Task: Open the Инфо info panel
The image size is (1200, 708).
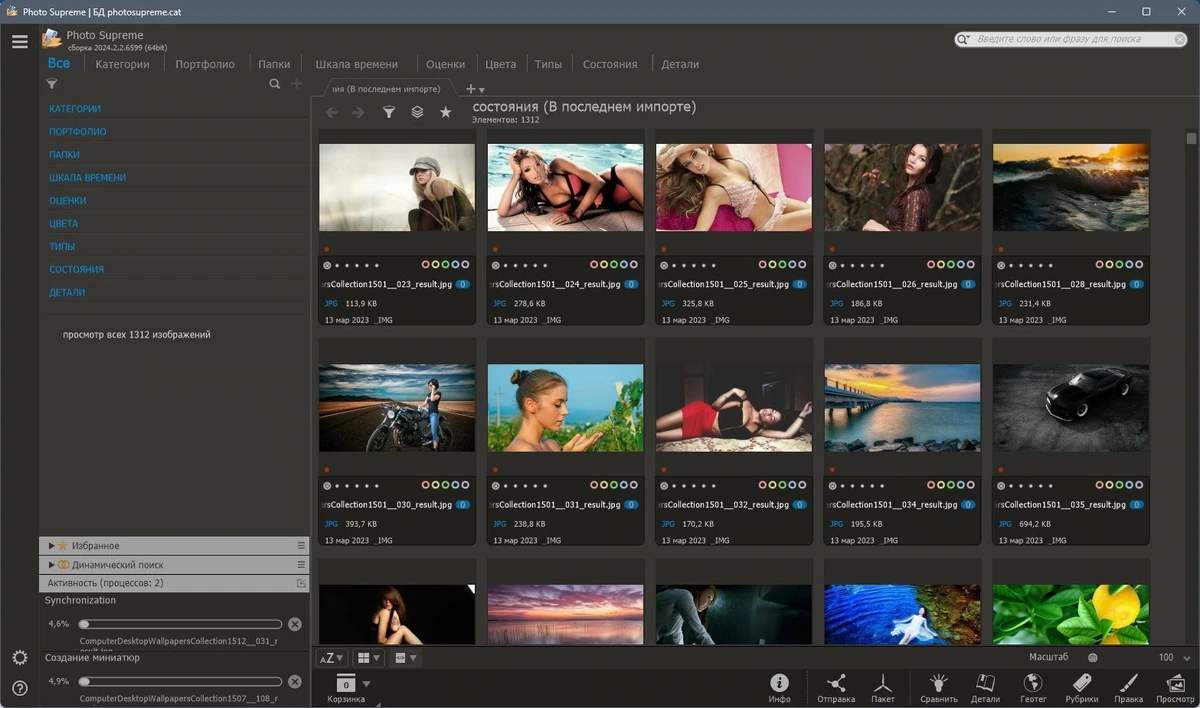Action: pos(780,687)
